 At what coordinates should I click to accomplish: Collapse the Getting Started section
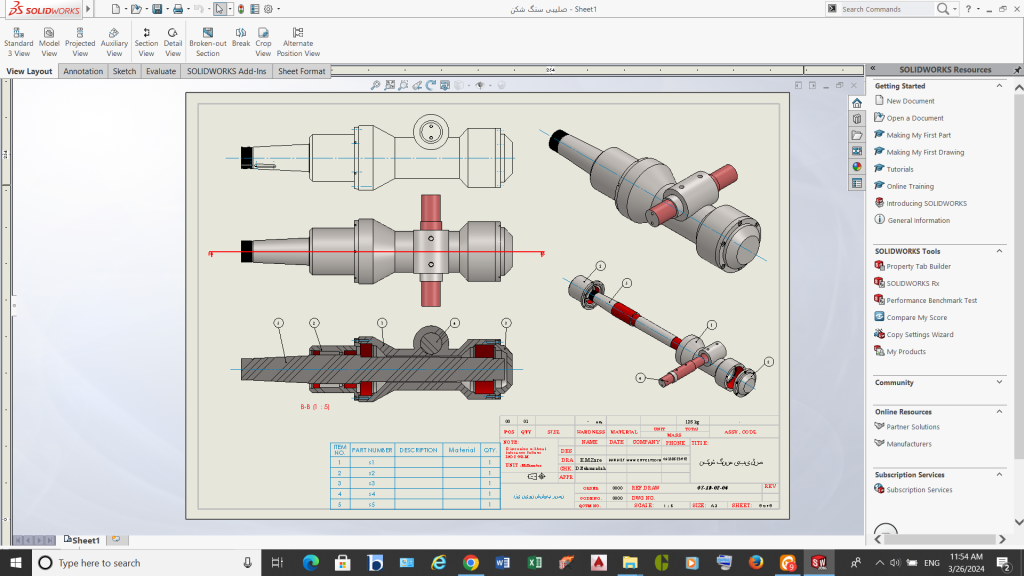tap(1001, 86)
